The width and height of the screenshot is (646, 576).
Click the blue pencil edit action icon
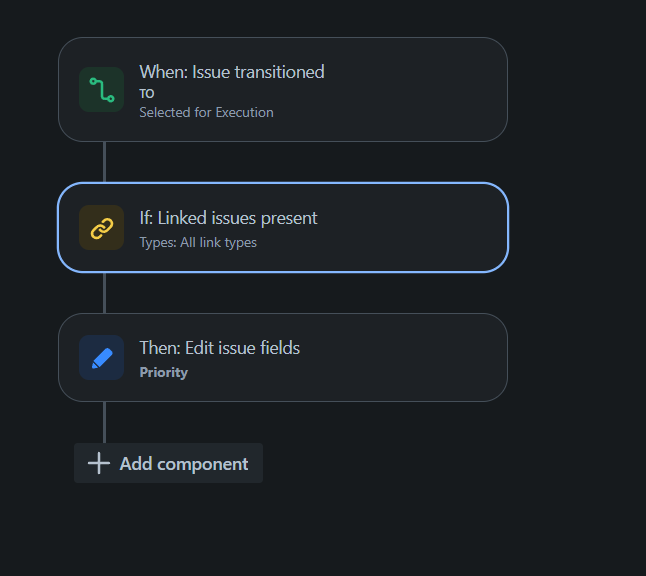coord(101,358)
